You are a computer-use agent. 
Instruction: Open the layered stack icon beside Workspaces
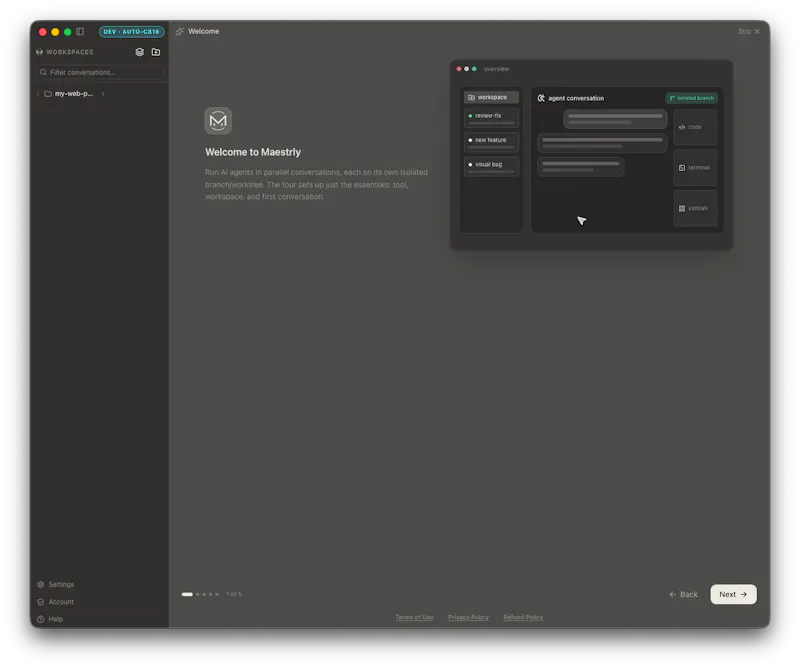(x=139, y=52)
